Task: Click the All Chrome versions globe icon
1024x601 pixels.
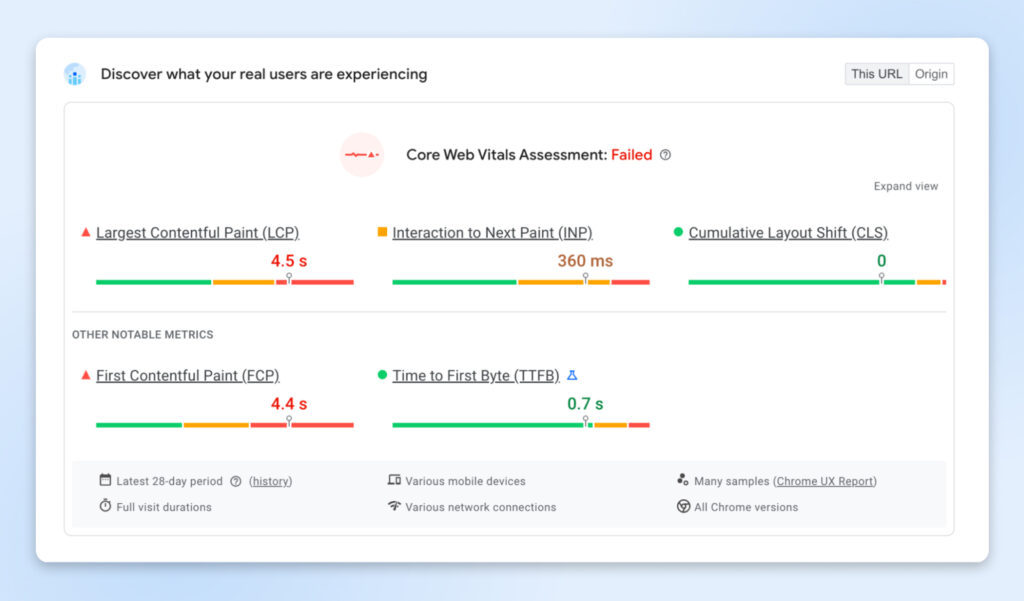Action: 682,507
